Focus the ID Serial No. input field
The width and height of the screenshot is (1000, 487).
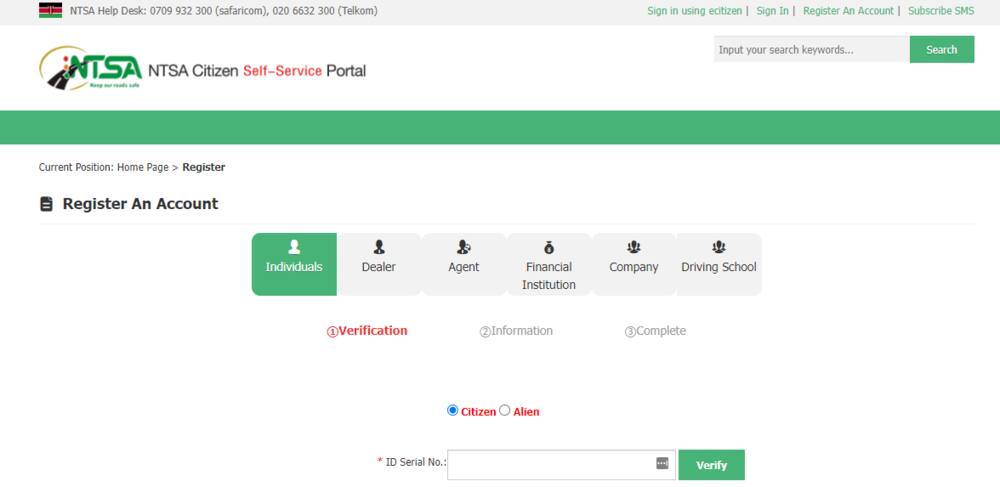click(561, 465)
